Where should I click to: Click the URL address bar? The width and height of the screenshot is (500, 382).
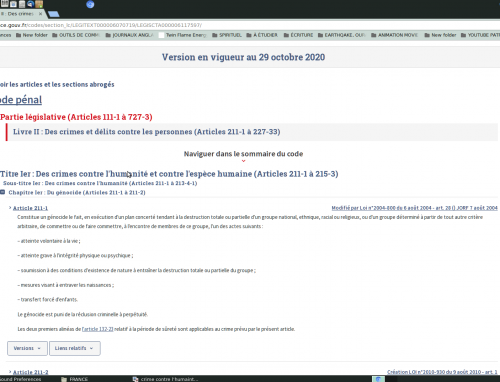(x=250, y=25)
